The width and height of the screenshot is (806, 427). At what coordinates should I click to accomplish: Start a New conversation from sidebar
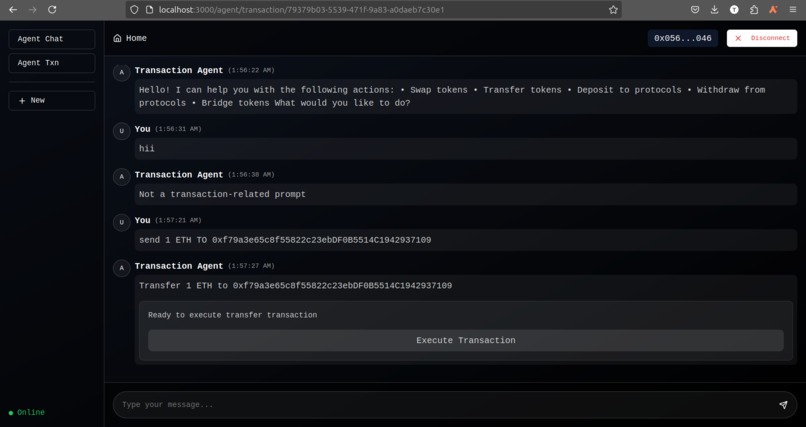pyautogui.click(x=52, y=100)
